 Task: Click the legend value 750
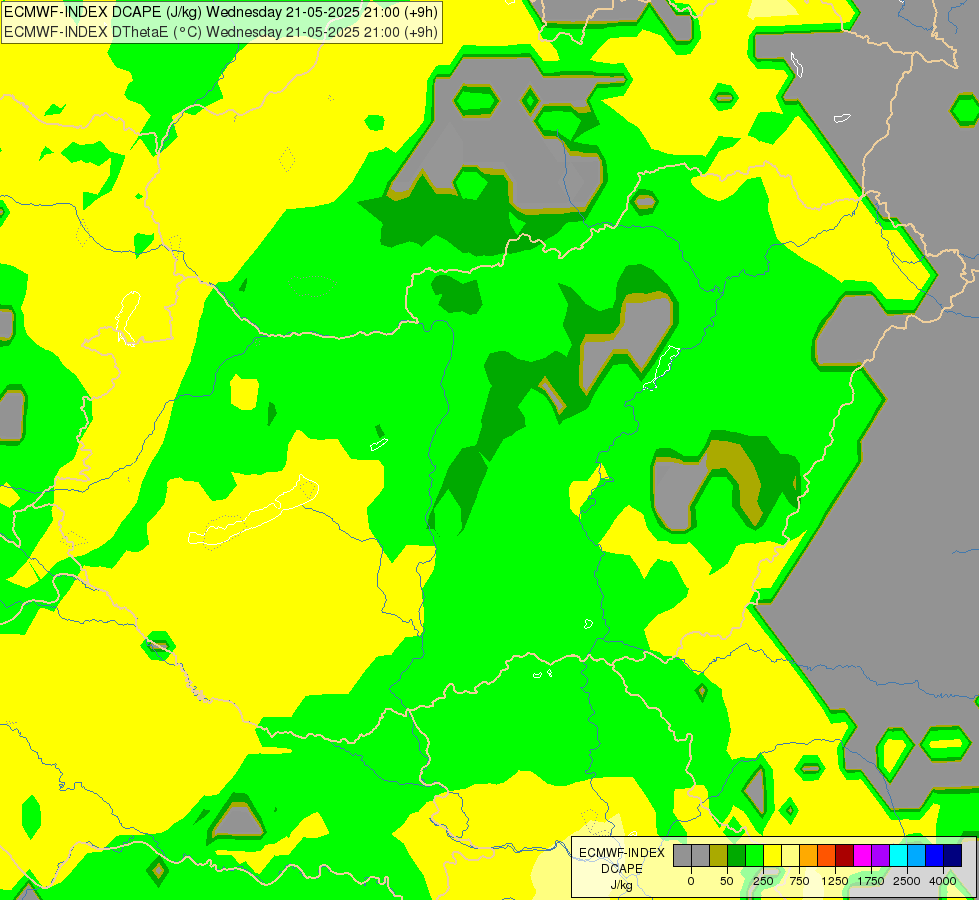point(799,881)
